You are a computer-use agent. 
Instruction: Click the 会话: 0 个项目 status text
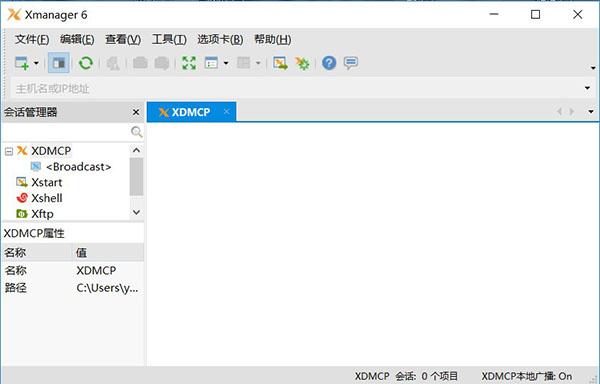[x=427, y=376]
